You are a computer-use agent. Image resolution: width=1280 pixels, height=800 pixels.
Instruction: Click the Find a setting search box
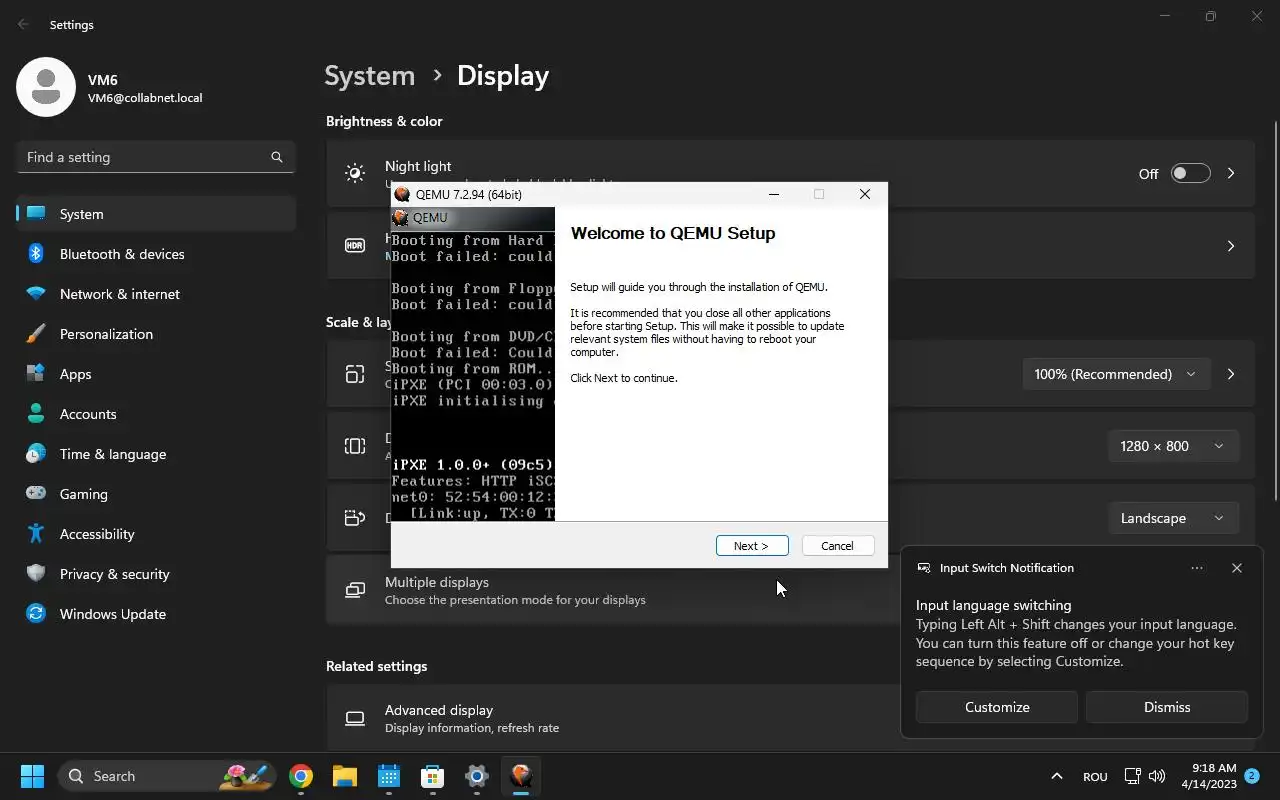click(156, 157)
